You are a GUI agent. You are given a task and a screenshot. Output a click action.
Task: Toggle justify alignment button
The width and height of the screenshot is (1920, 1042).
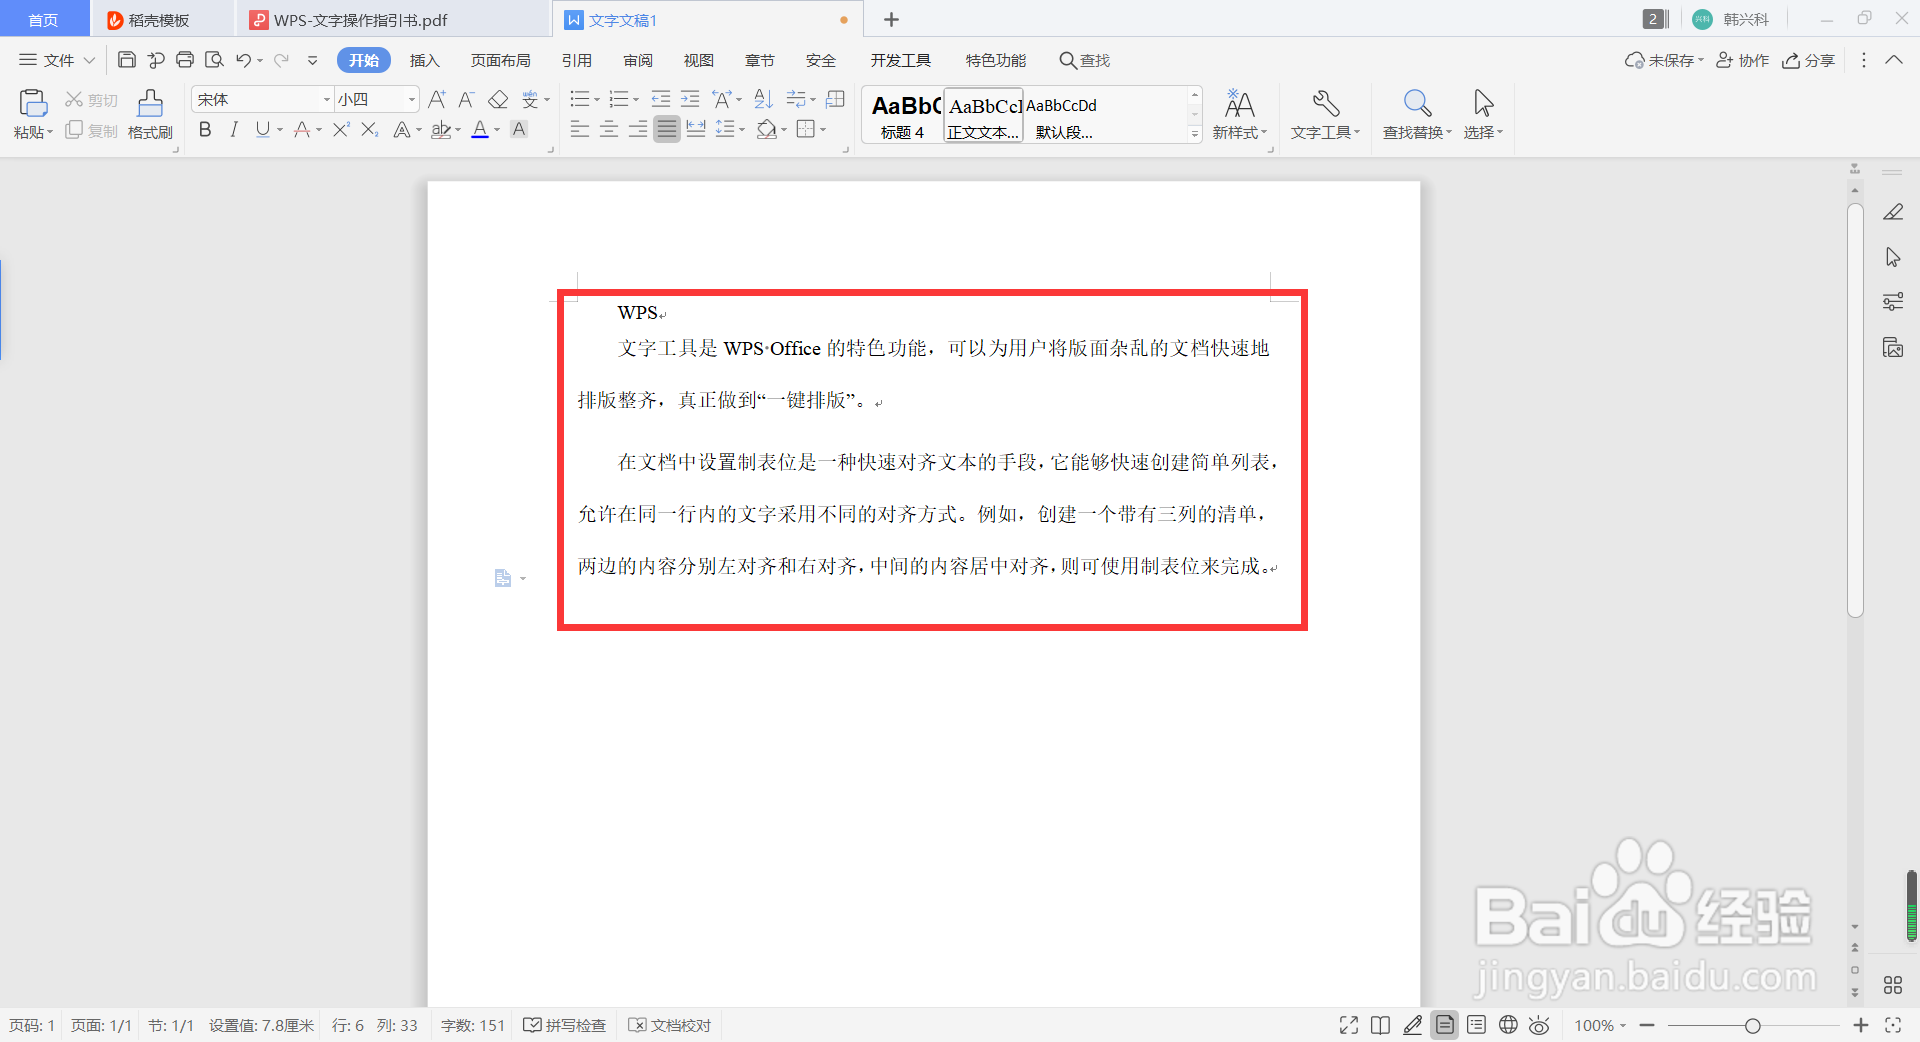coord(667,129)
